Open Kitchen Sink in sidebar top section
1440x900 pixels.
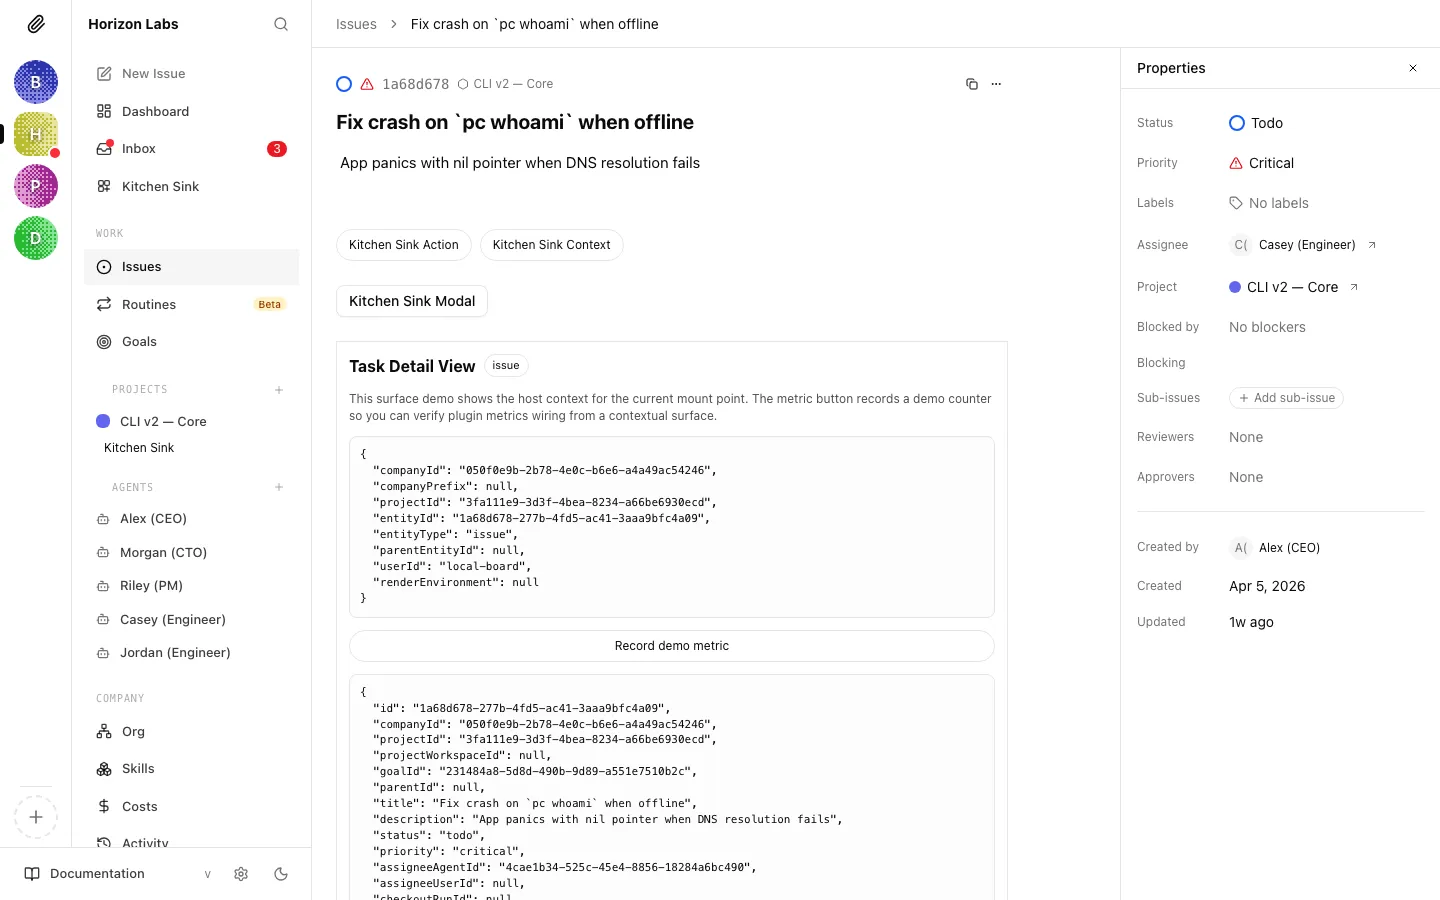[191, 186]
